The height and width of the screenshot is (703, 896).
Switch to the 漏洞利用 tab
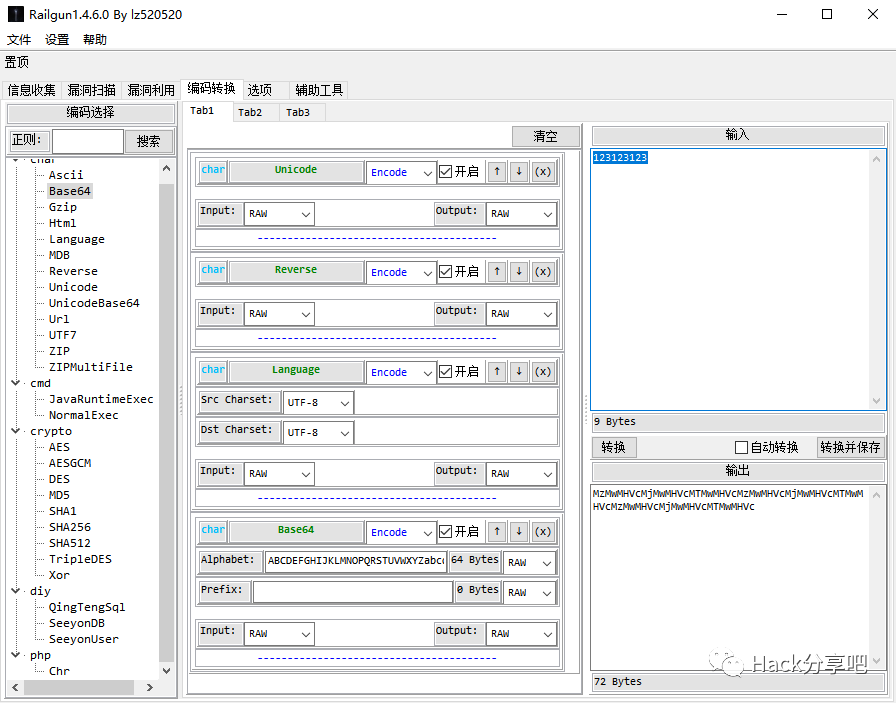tap(151, 90)
